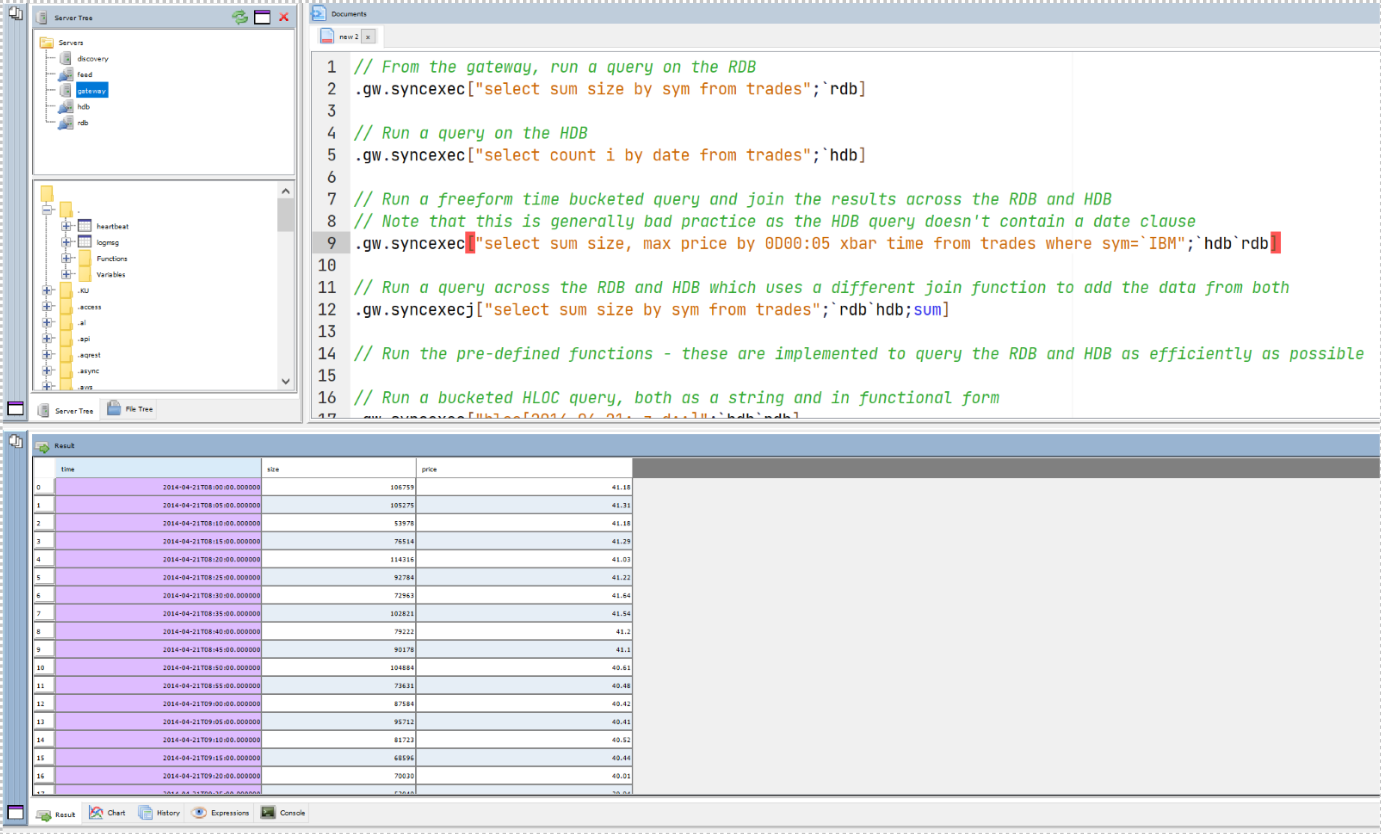1381x834 pixels.
Task: Click size cell 114316
Action: [x=339, y=559]
